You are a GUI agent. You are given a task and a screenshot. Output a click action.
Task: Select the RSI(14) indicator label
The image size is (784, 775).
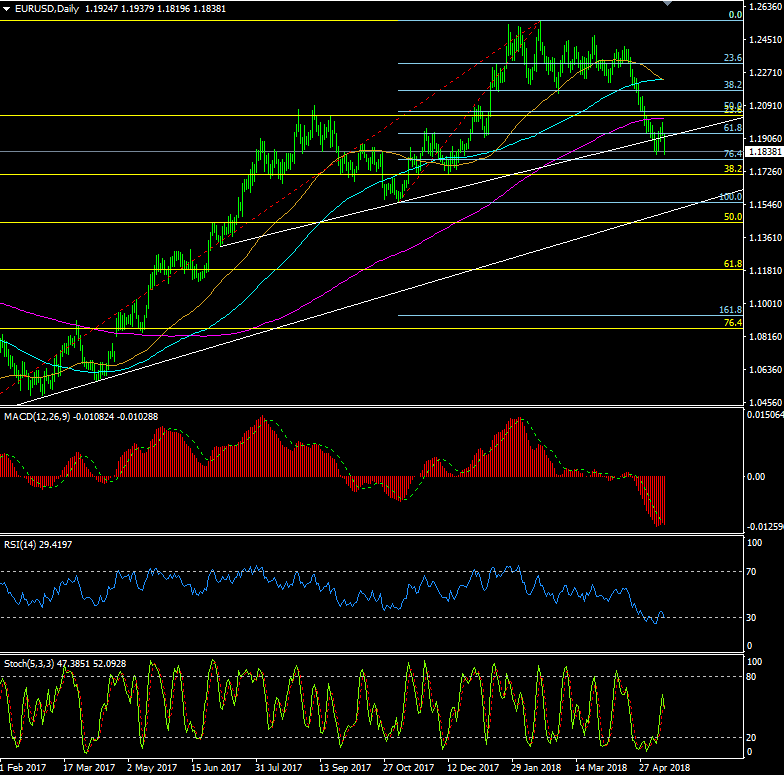(x=22, y=545)
